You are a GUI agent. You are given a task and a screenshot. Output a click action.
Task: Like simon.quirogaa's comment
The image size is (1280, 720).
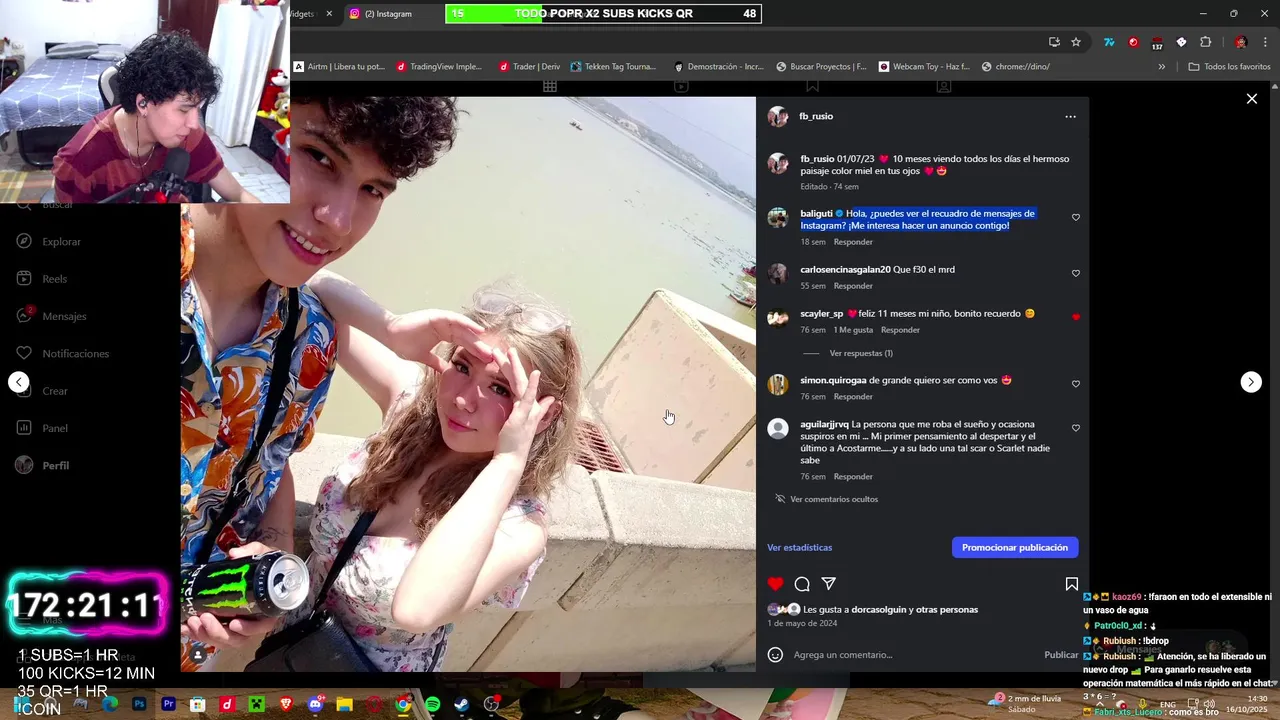click(x=1076, y=384)
